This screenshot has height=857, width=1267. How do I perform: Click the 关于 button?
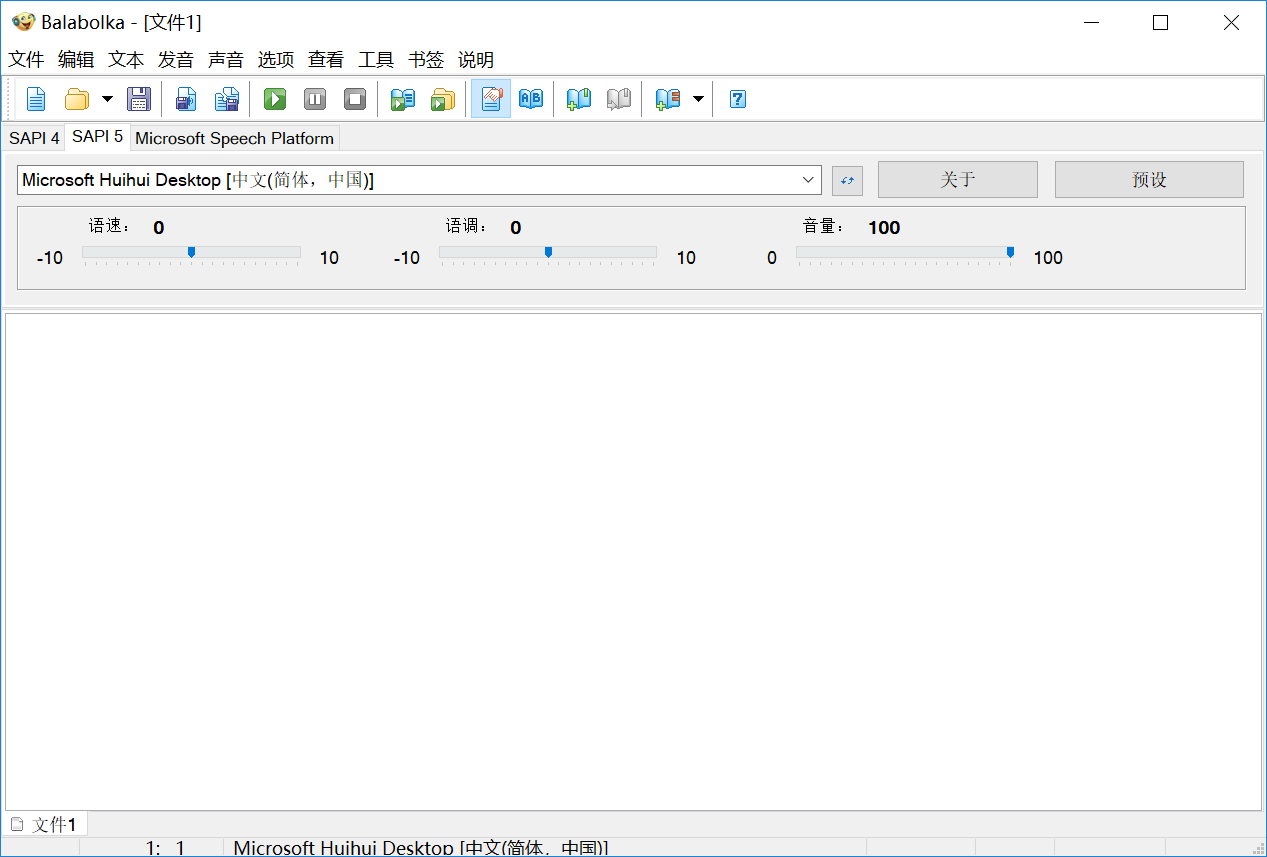coord(958,180)
